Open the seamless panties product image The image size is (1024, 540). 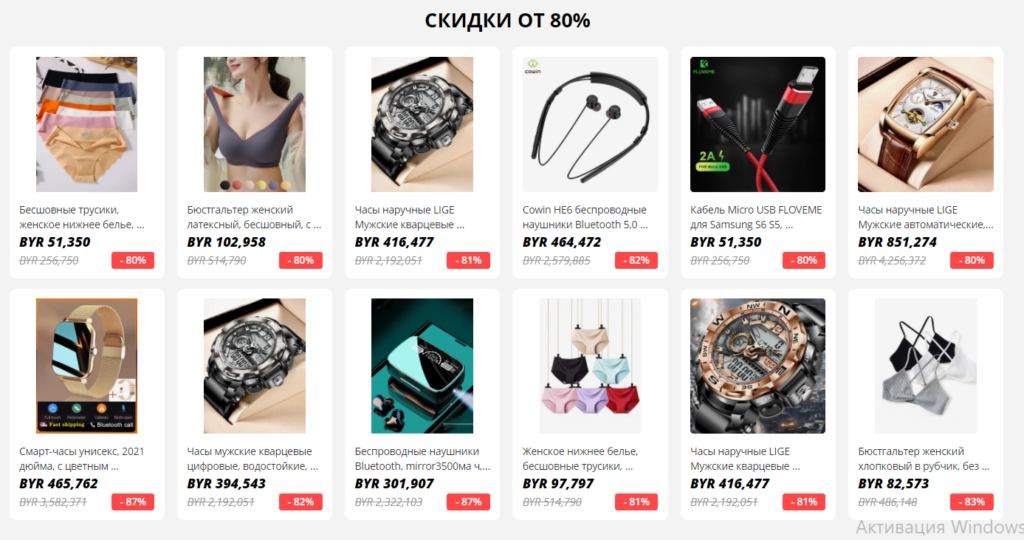87,124
